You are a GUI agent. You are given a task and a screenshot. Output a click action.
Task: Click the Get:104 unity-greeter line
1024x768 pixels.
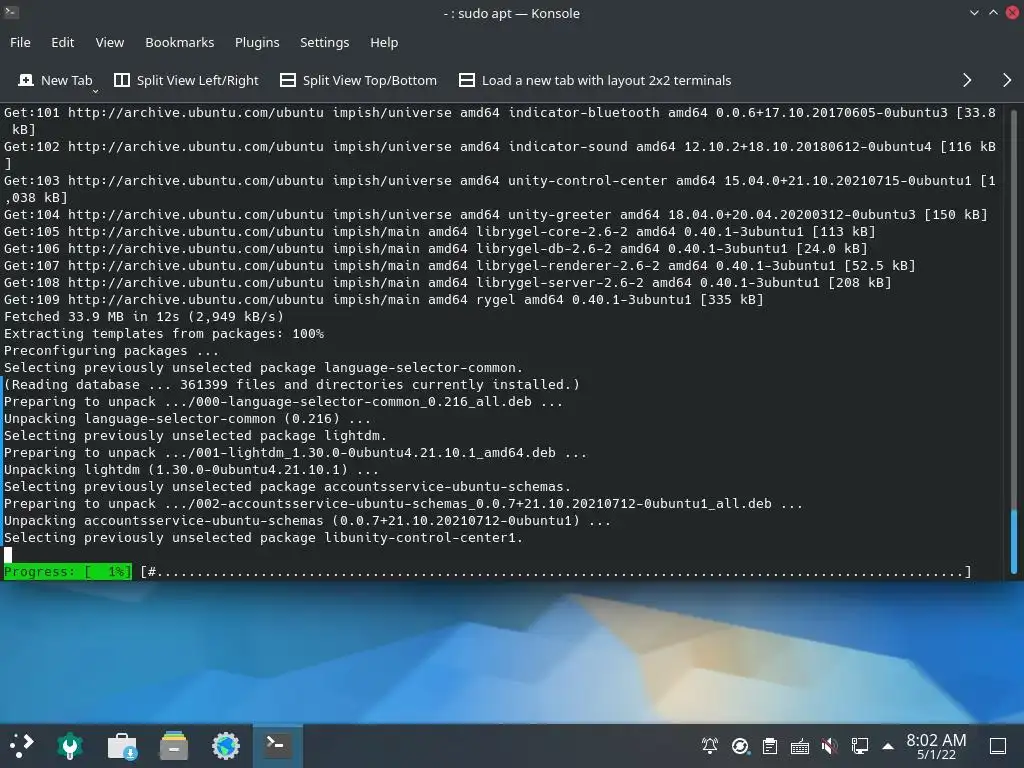coord(496,215)
